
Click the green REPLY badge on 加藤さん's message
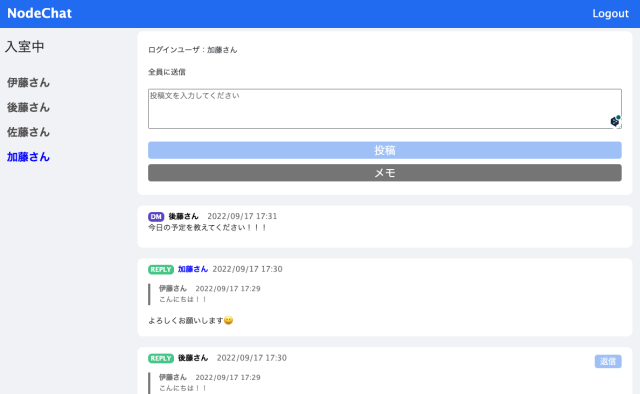tap(161, 269)
